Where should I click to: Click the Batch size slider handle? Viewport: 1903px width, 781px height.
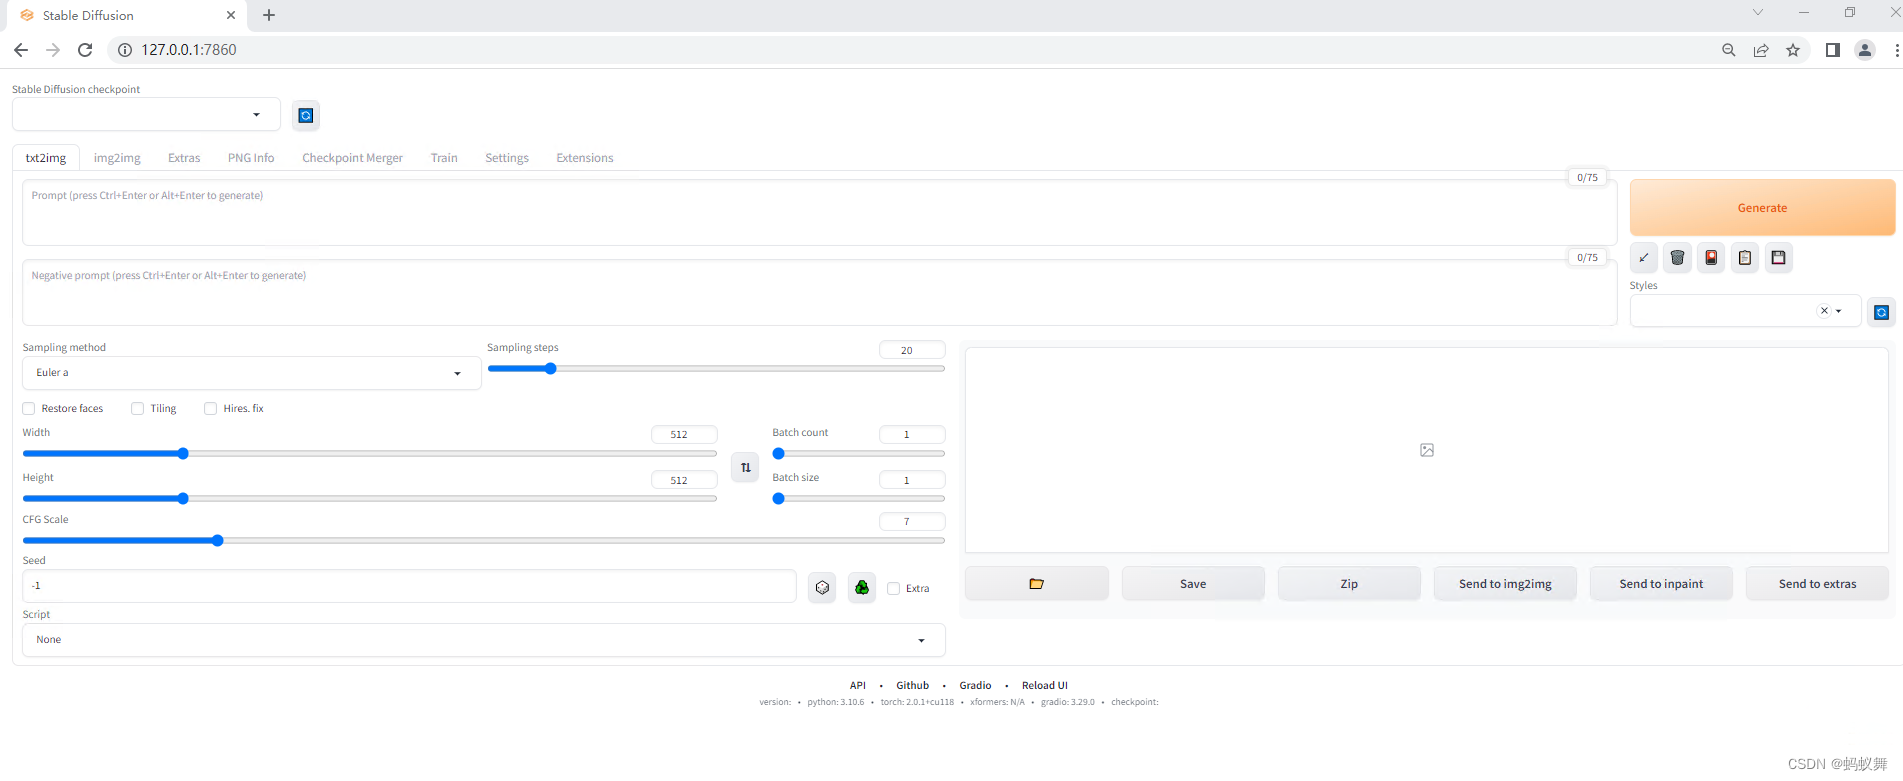[779, 499]
